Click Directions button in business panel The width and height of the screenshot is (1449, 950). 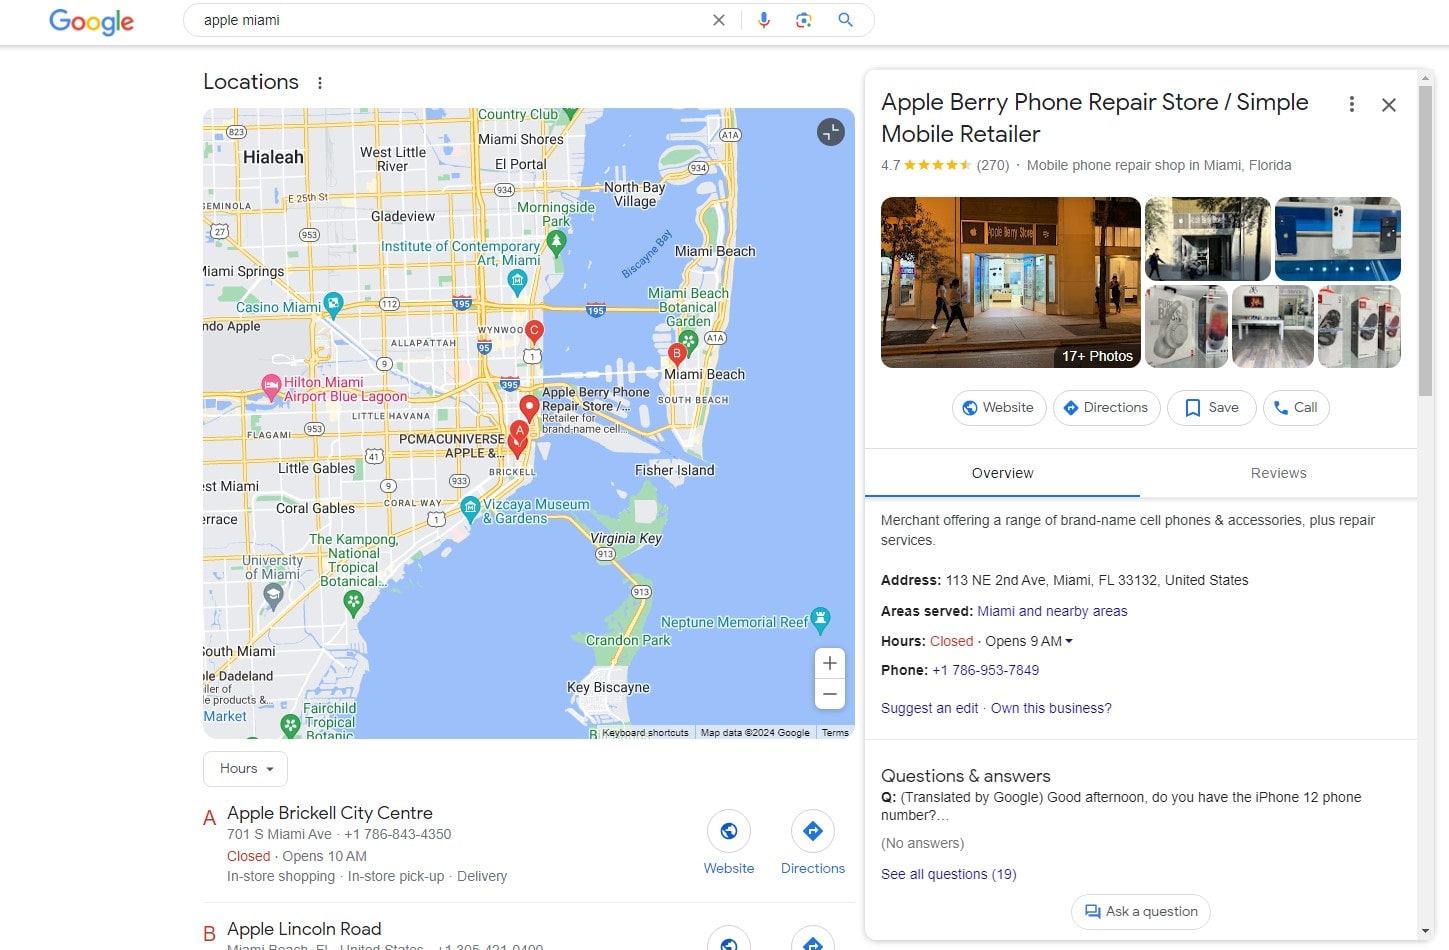click(x=1106, y=407)
